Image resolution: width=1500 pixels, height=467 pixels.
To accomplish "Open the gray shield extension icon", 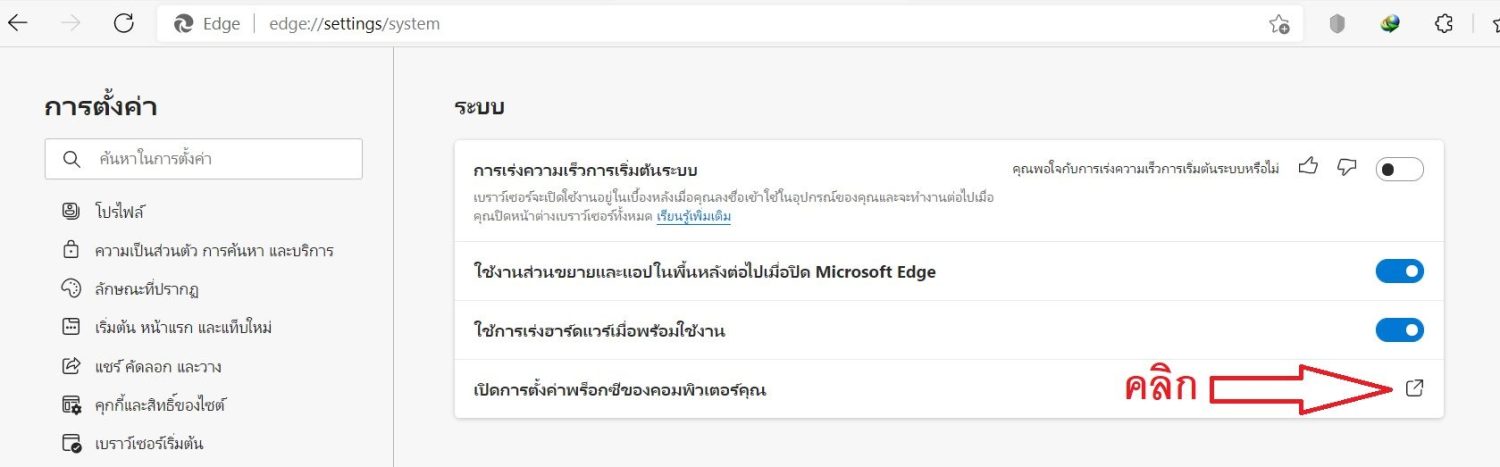I will point(1337,25).
